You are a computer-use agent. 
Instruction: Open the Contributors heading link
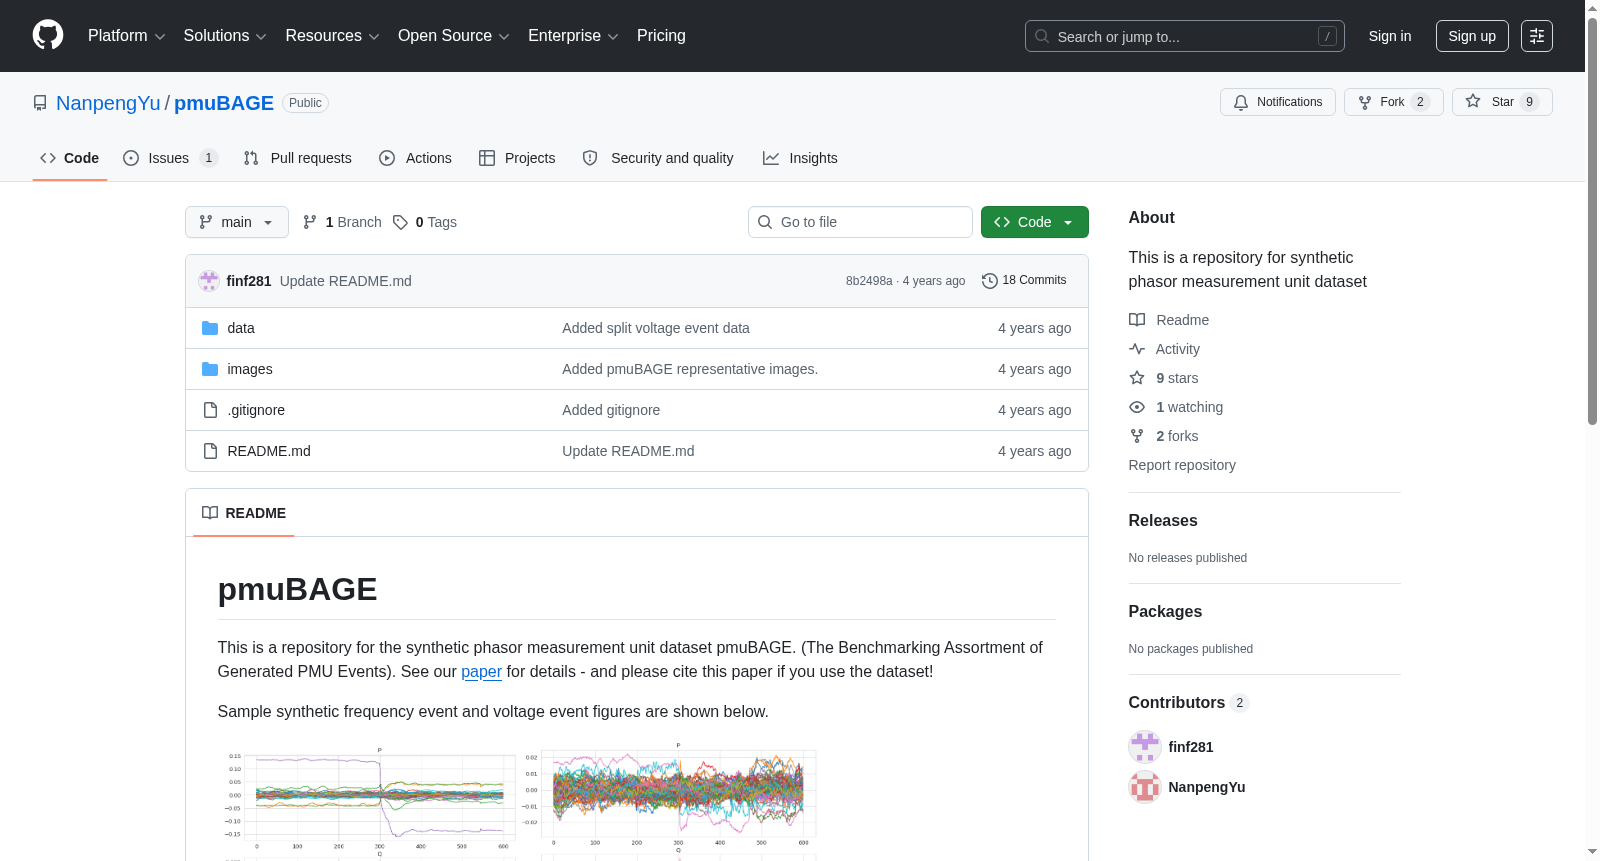(x=1189, y=703)
